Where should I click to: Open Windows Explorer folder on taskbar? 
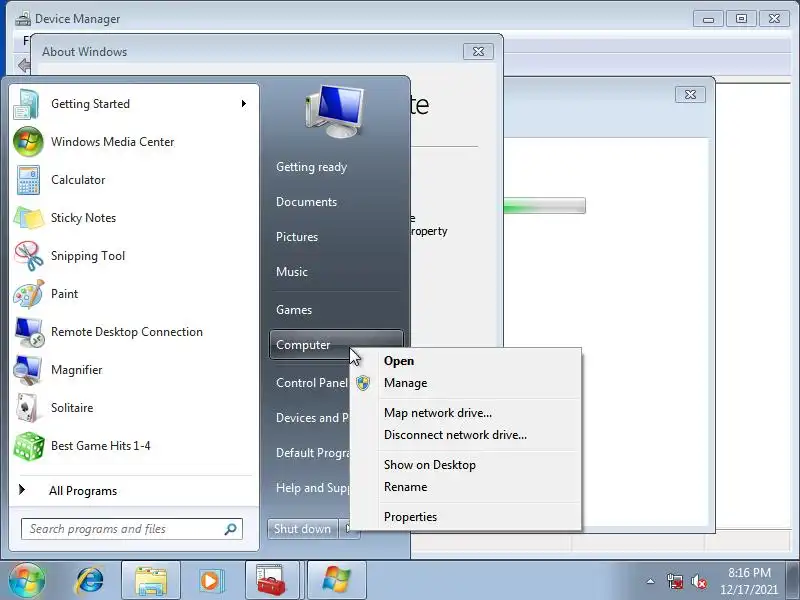tap(151, 581)
